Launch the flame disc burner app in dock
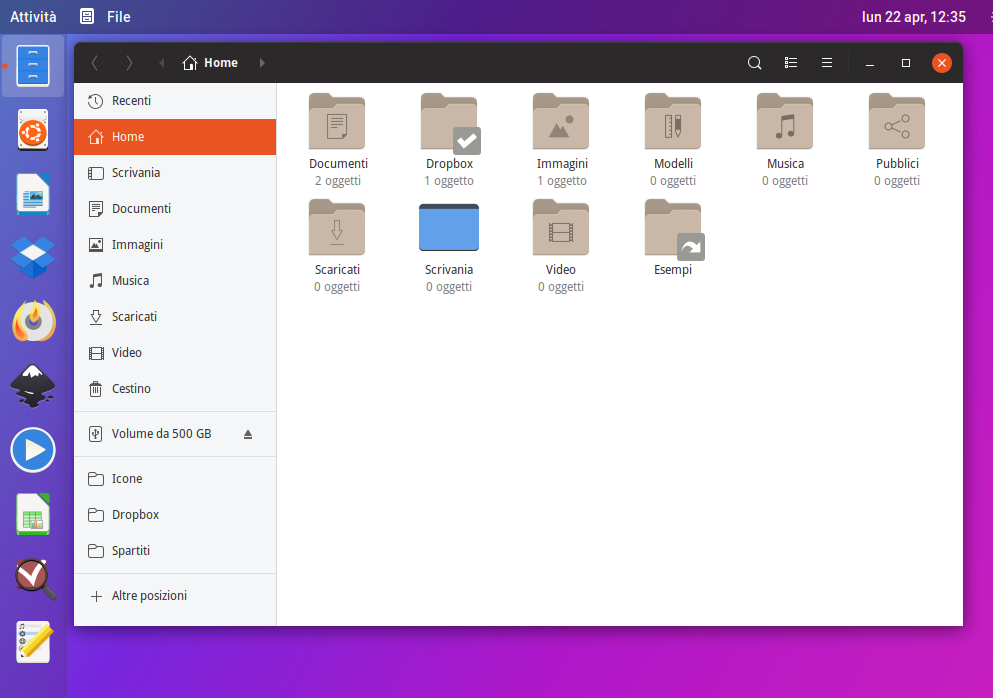993x698 pixels. click(x=33, y=321)
